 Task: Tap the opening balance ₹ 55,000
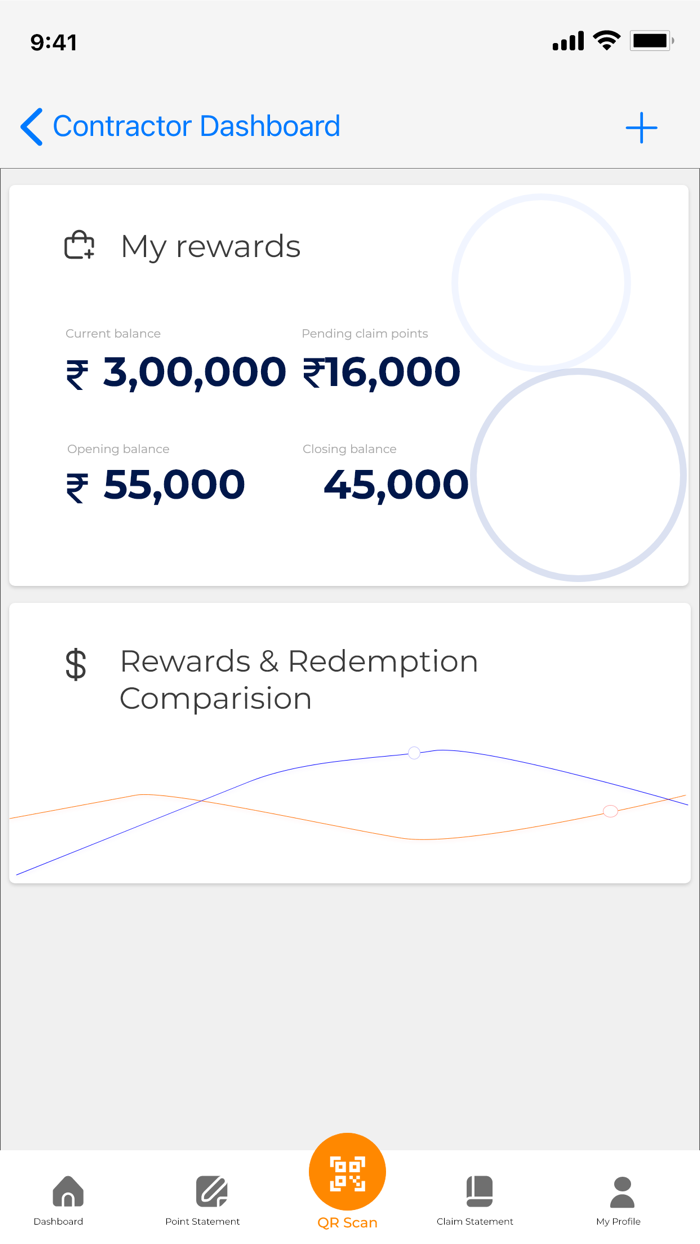156,486
